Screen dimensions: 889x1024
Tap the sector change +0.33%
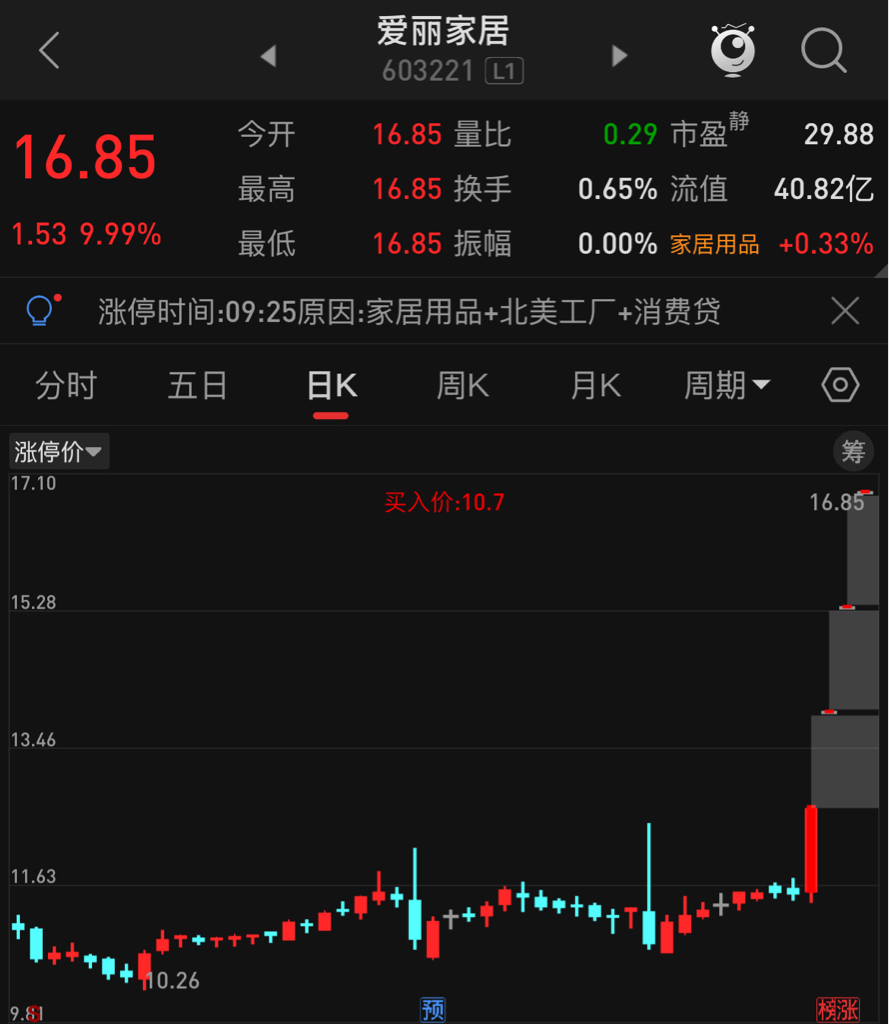coord(826,244)
